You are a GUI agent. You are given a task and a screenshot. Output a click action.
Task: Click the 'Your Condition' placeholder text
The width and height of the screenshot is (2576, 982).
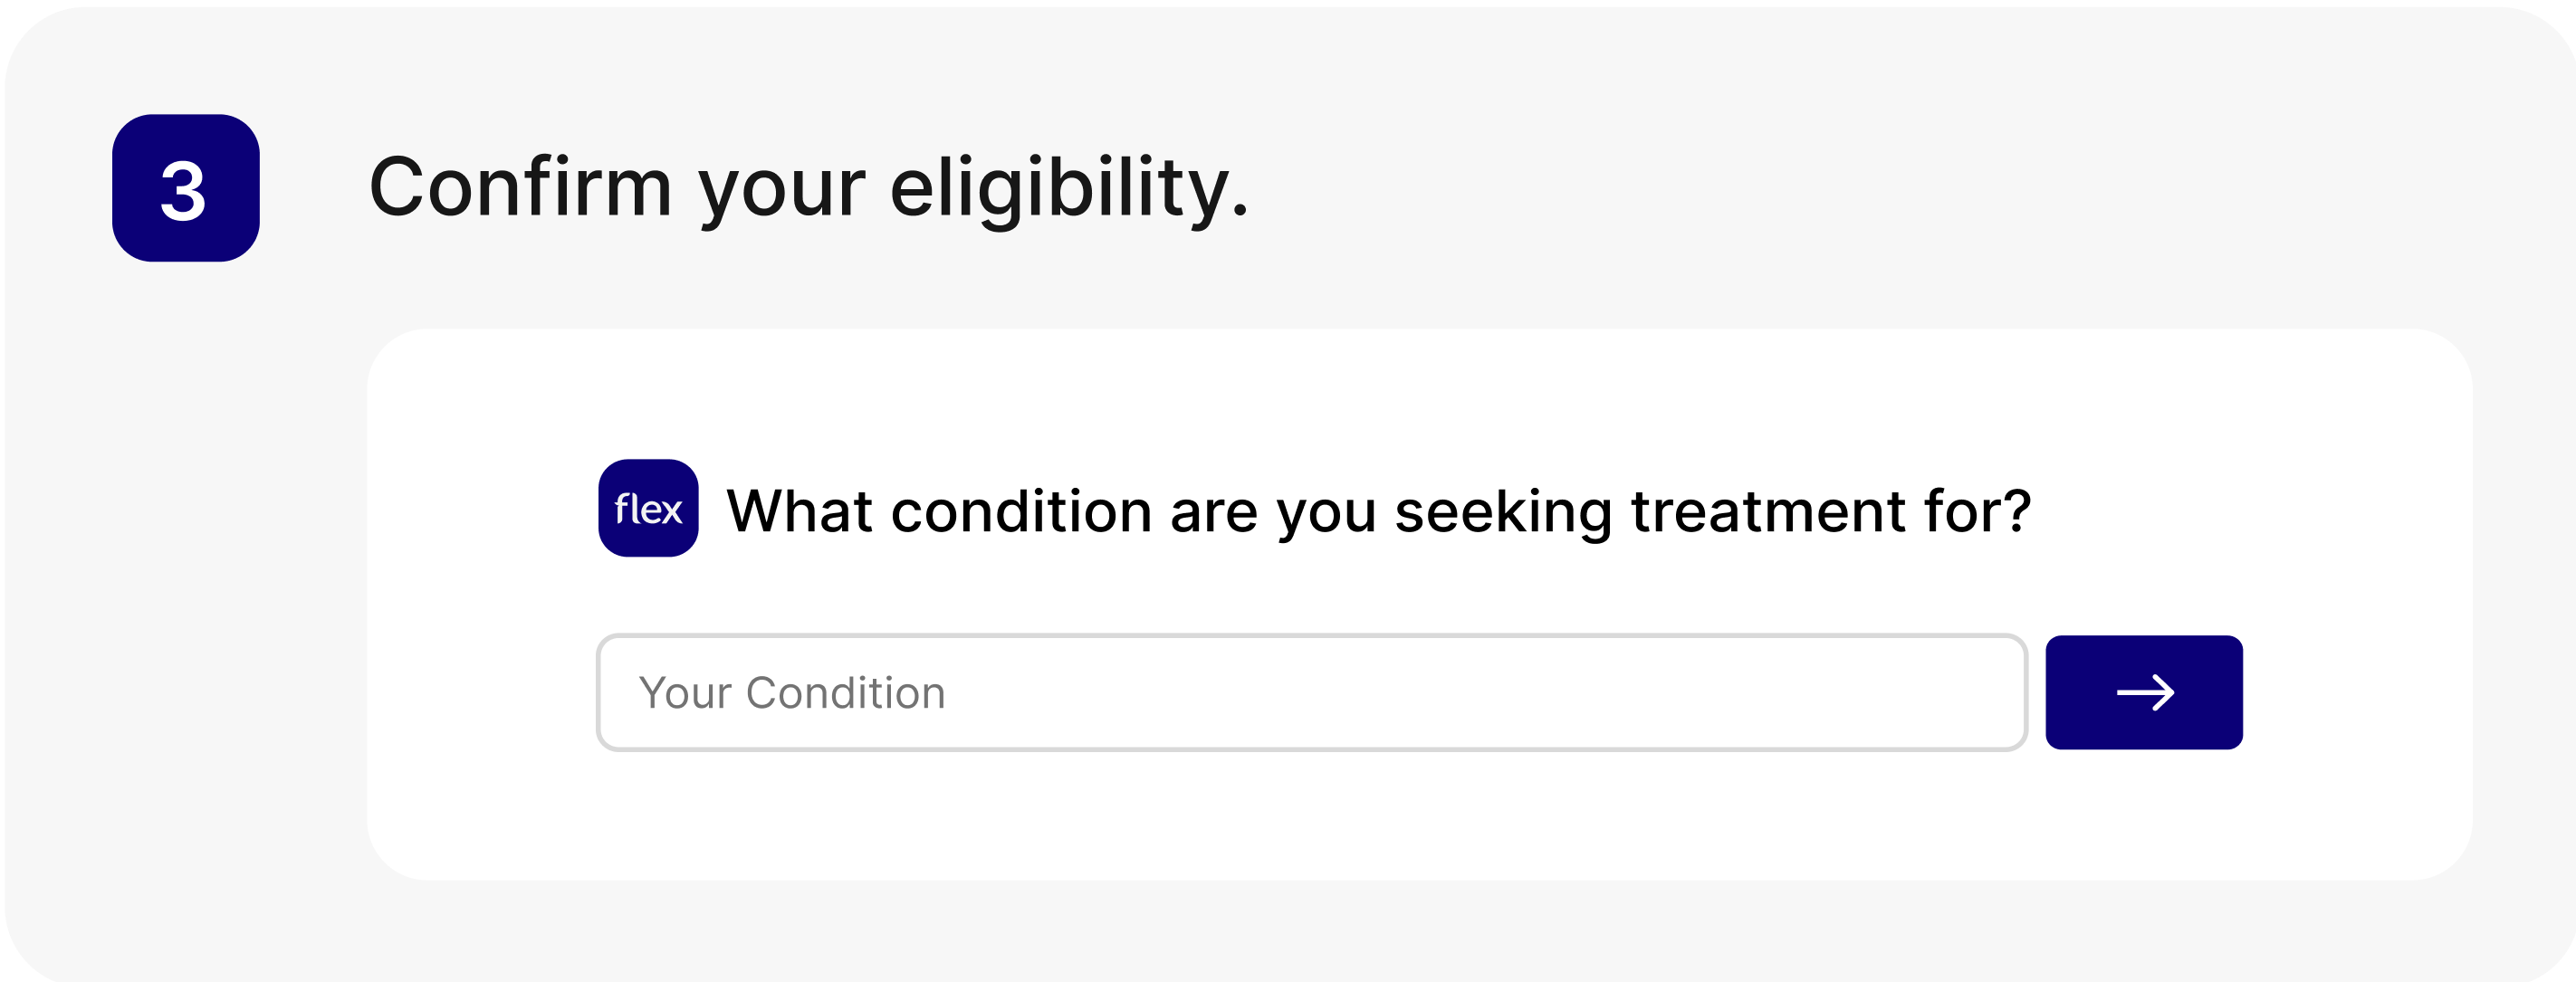point(792,693)
